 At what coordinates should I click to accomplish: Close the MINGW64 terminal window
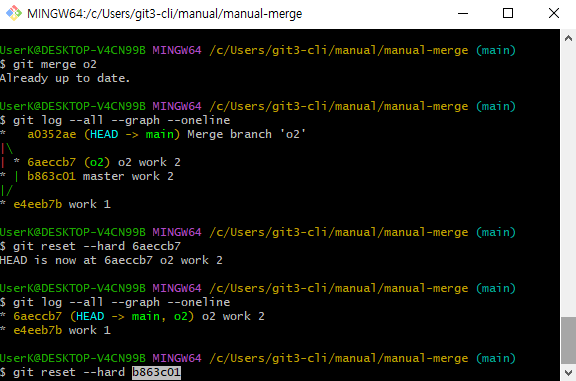click(x=554, y=14)
